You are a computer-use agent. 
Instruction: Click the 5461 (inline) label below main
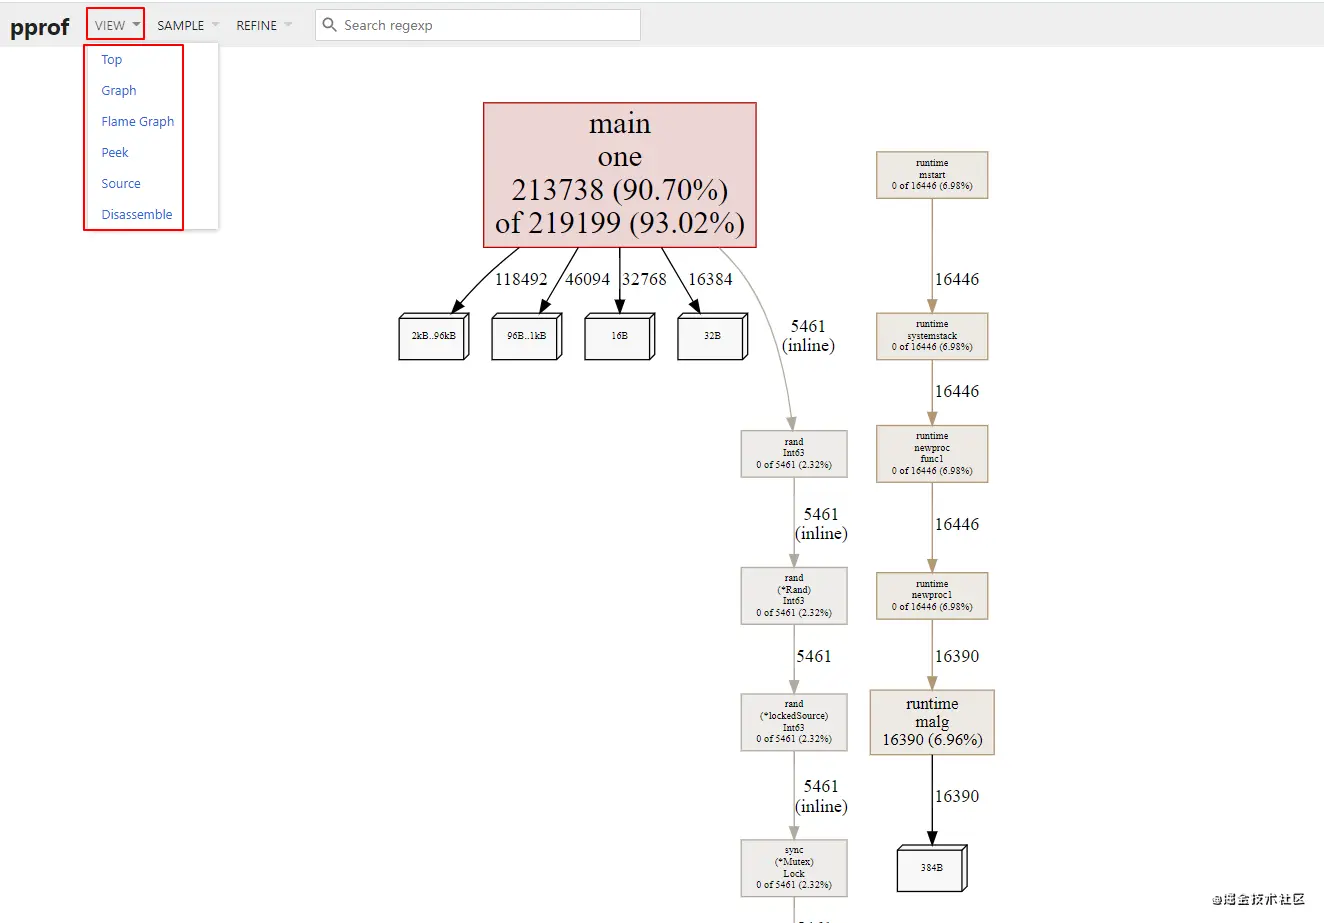(808, 336)
